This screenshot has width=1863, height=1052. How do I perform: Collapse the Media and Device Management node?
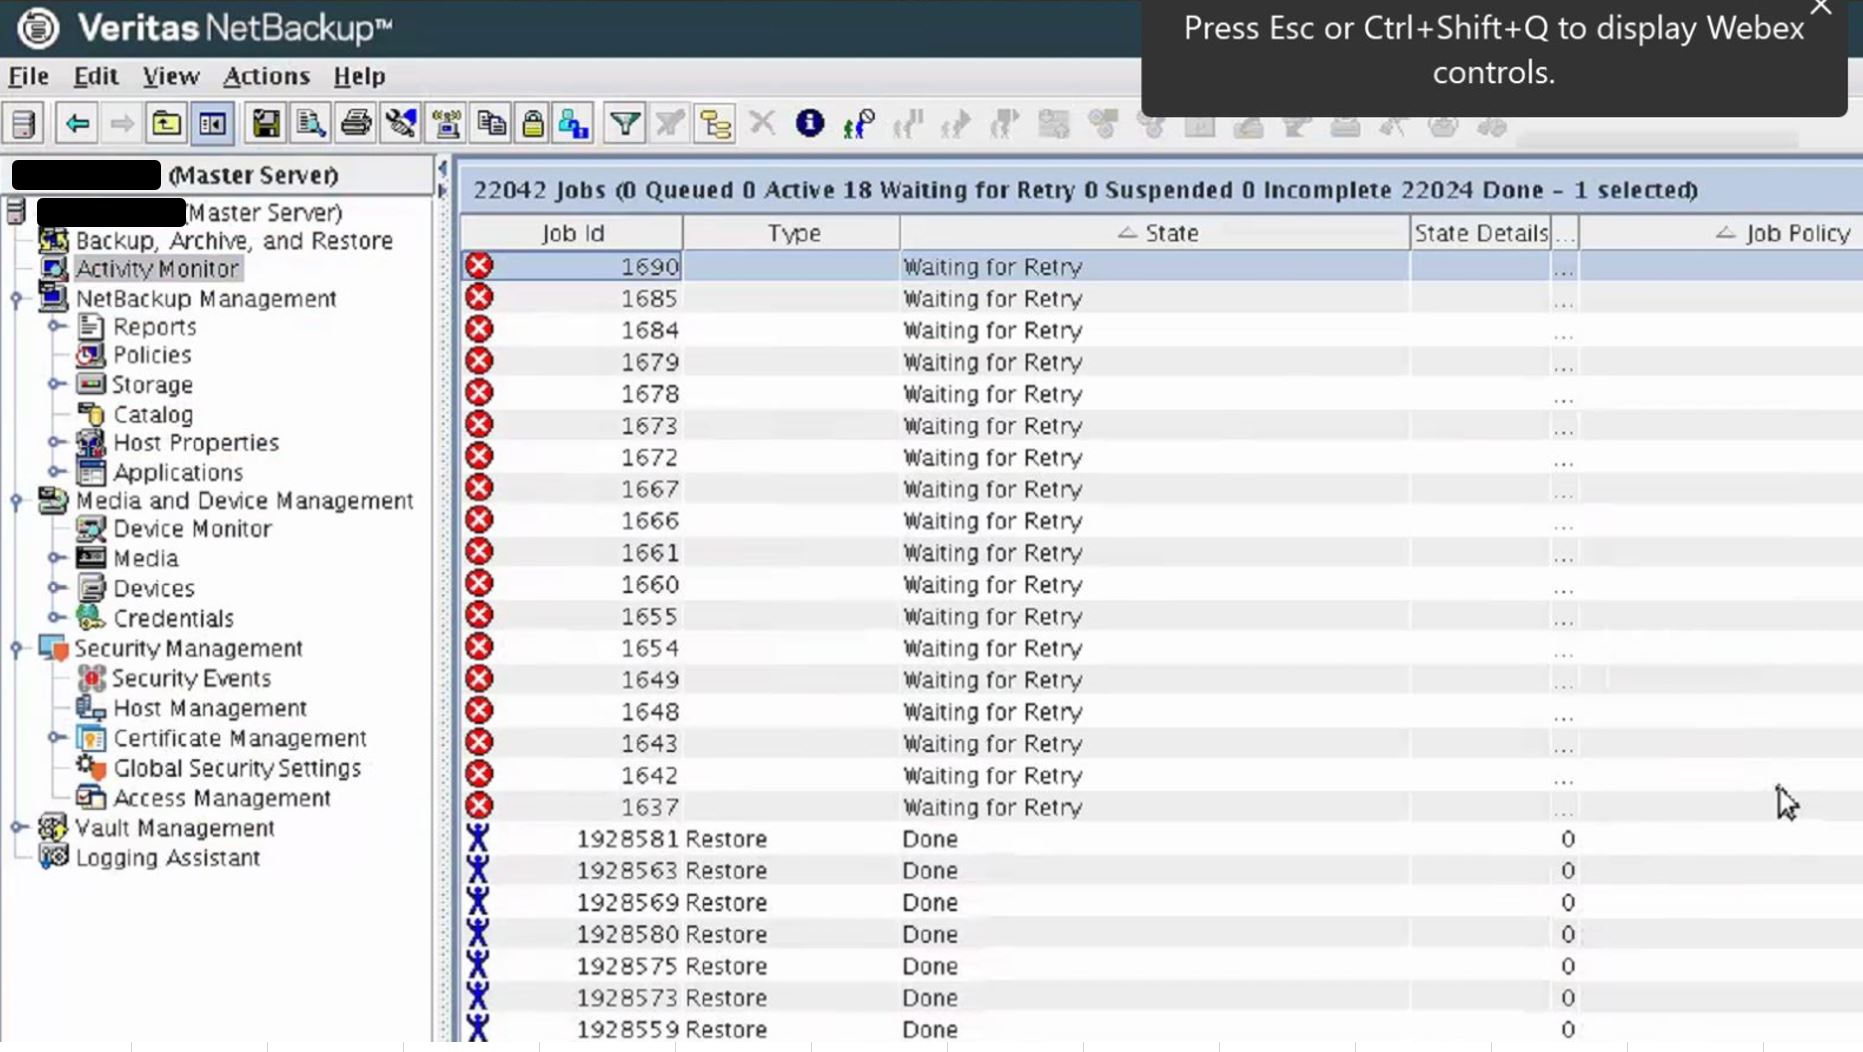pos(17,501)
